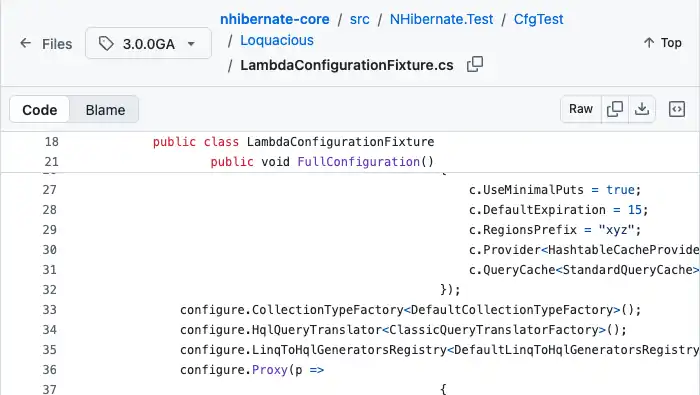Click the configure.LinqToHqlGeneratorsRegistry line
700x395 pixels.
coord(440,350)
